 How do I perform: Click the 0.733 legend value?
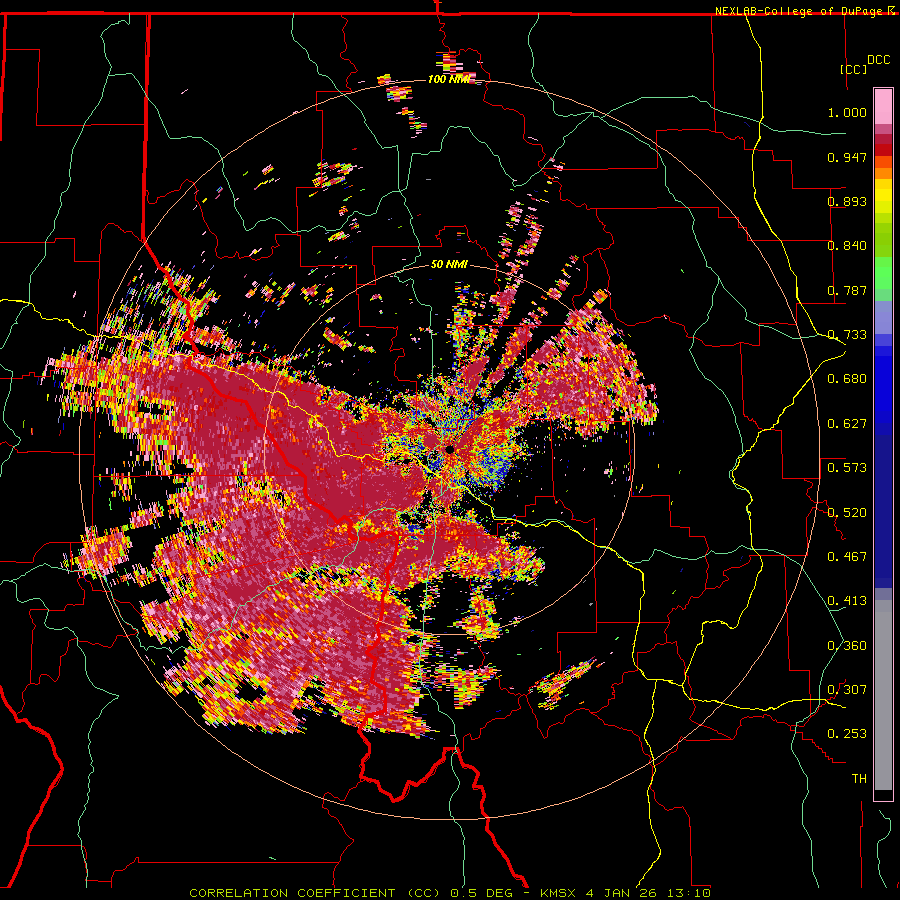(x=847, y=335)
